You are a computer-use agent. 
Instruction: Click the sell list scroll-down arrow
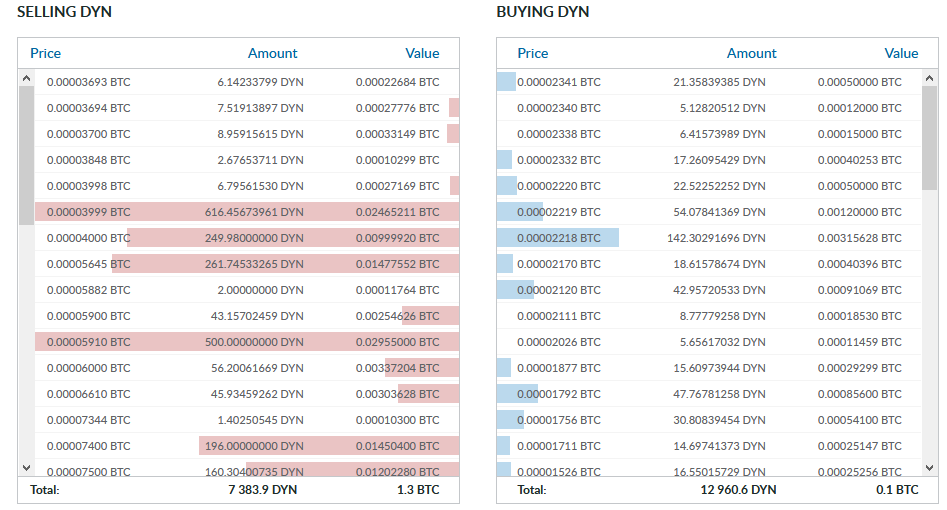pyautogui.click(x=26, y=468)
